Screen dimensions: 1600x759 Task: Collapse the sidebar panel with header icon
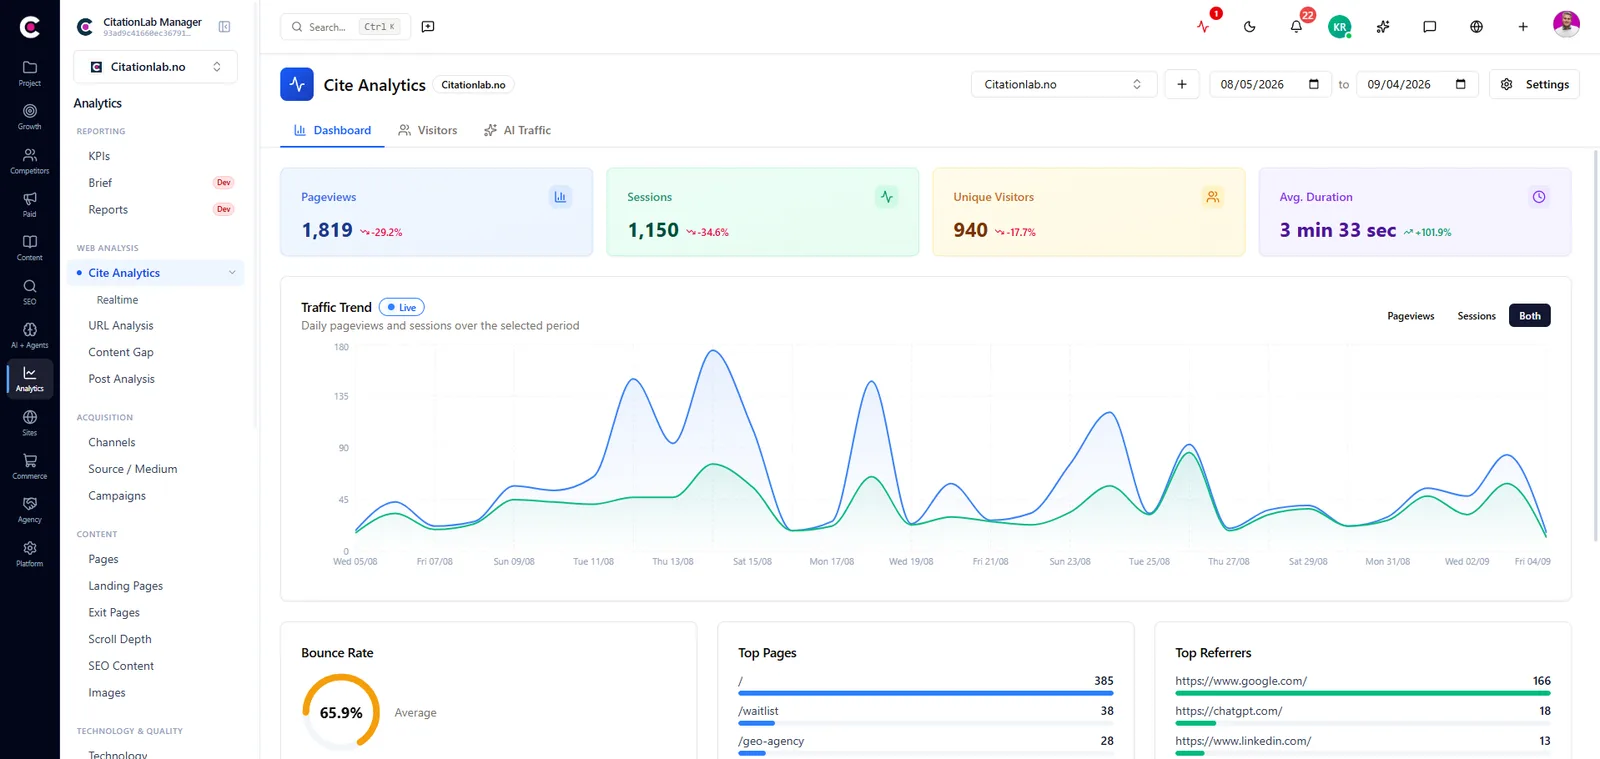(225, 27)
